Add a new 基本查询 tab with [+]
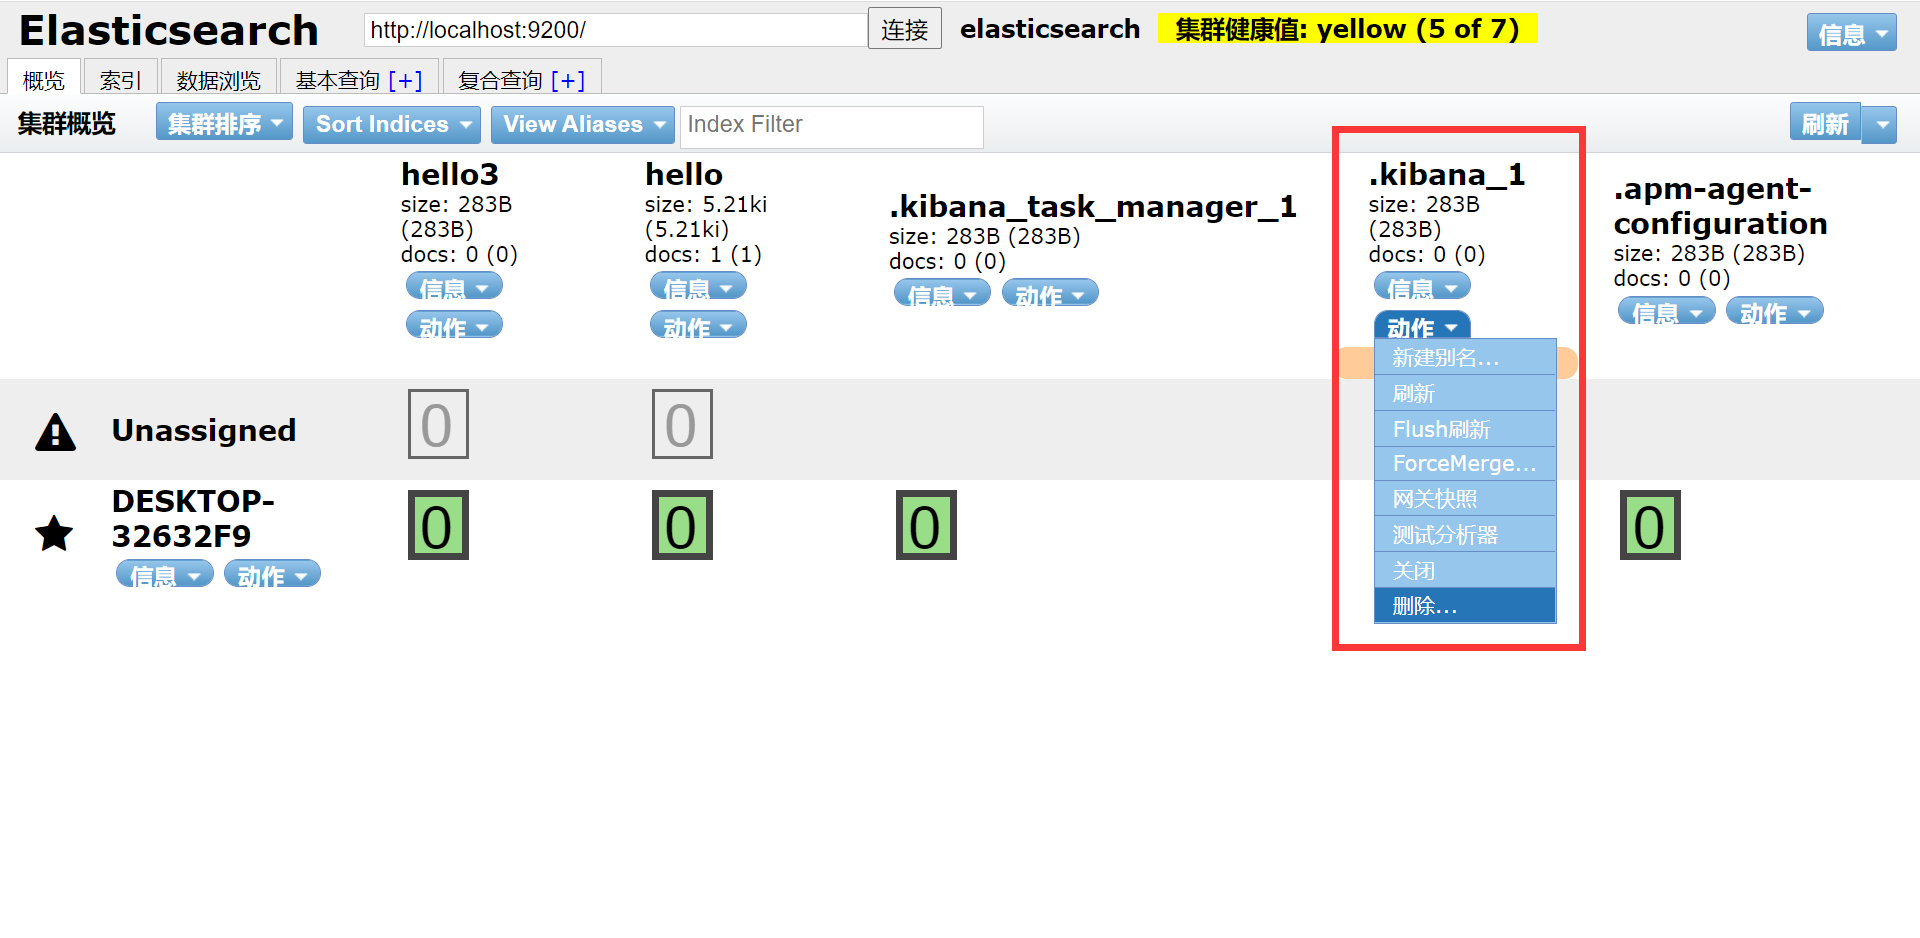This screenshot has width=1920, height=938. 405,79
